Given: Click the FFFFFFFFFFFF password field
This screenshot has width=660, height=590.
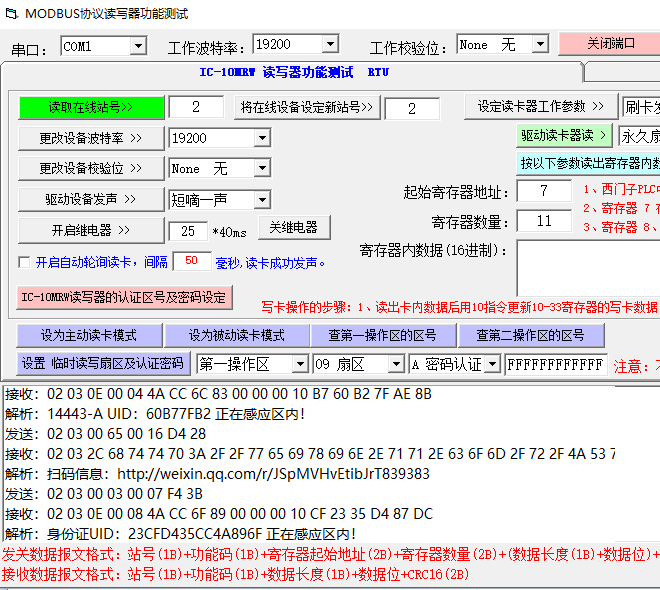Looking at the screenshot, I should [x=556, y=364].
